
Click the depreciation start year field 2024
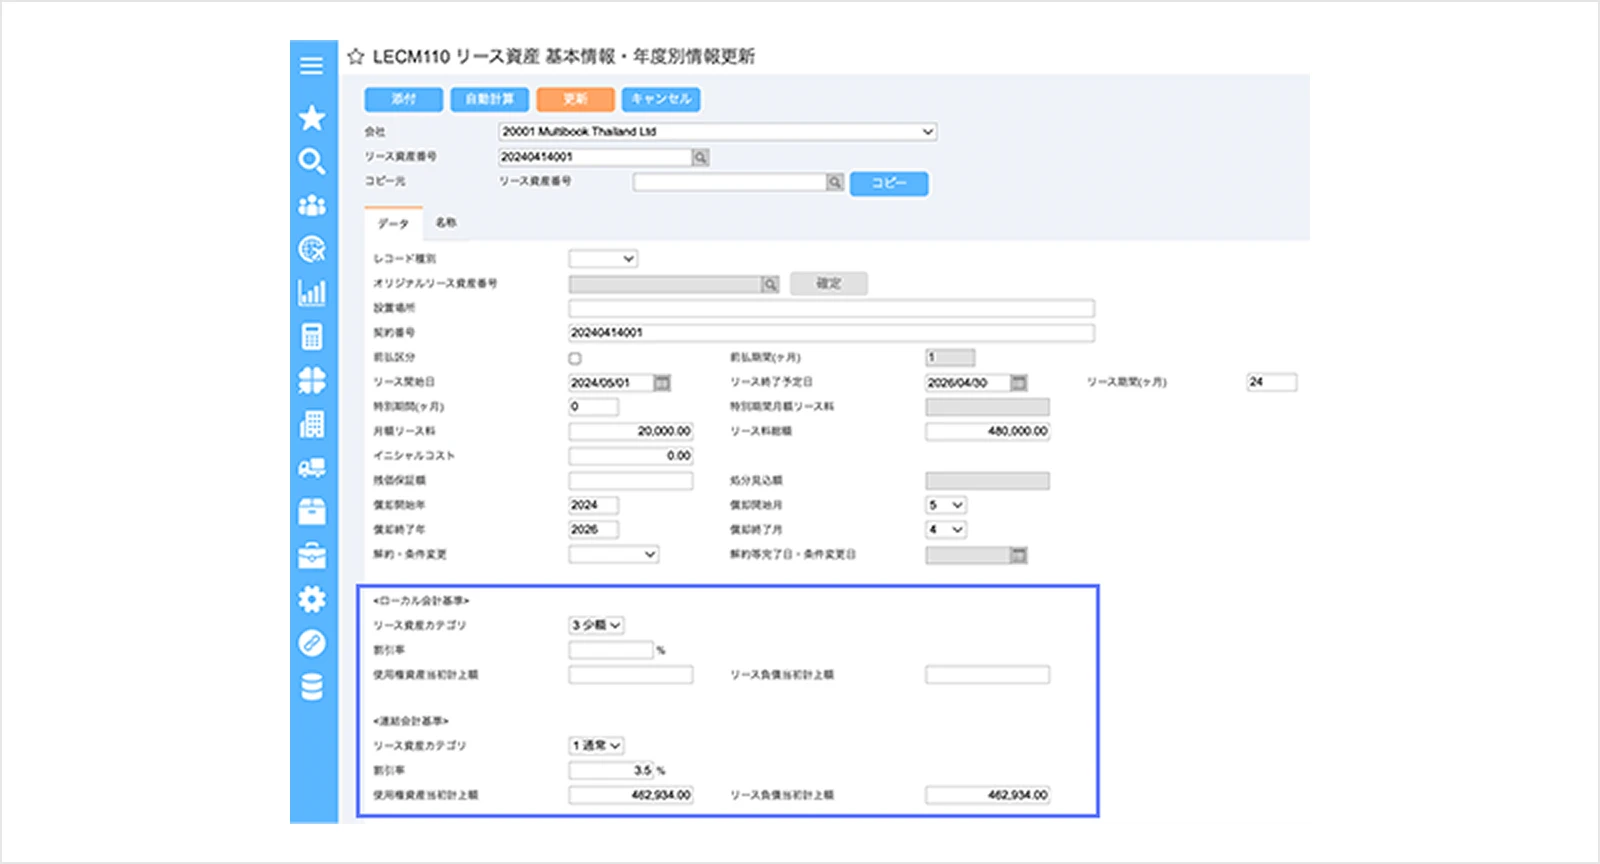[x=594, y=505]
